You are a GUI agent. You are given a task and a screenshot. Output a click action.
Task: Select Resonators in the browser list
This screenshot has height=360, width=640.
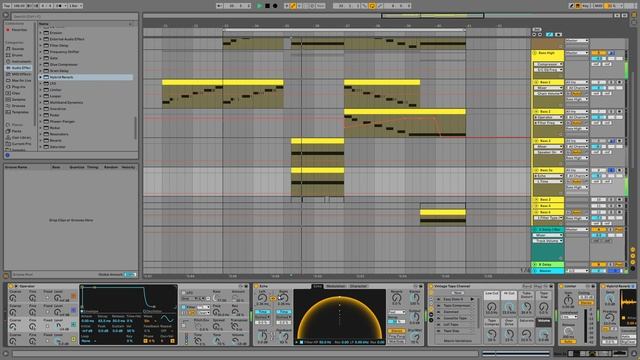click(x=59, y=134)
